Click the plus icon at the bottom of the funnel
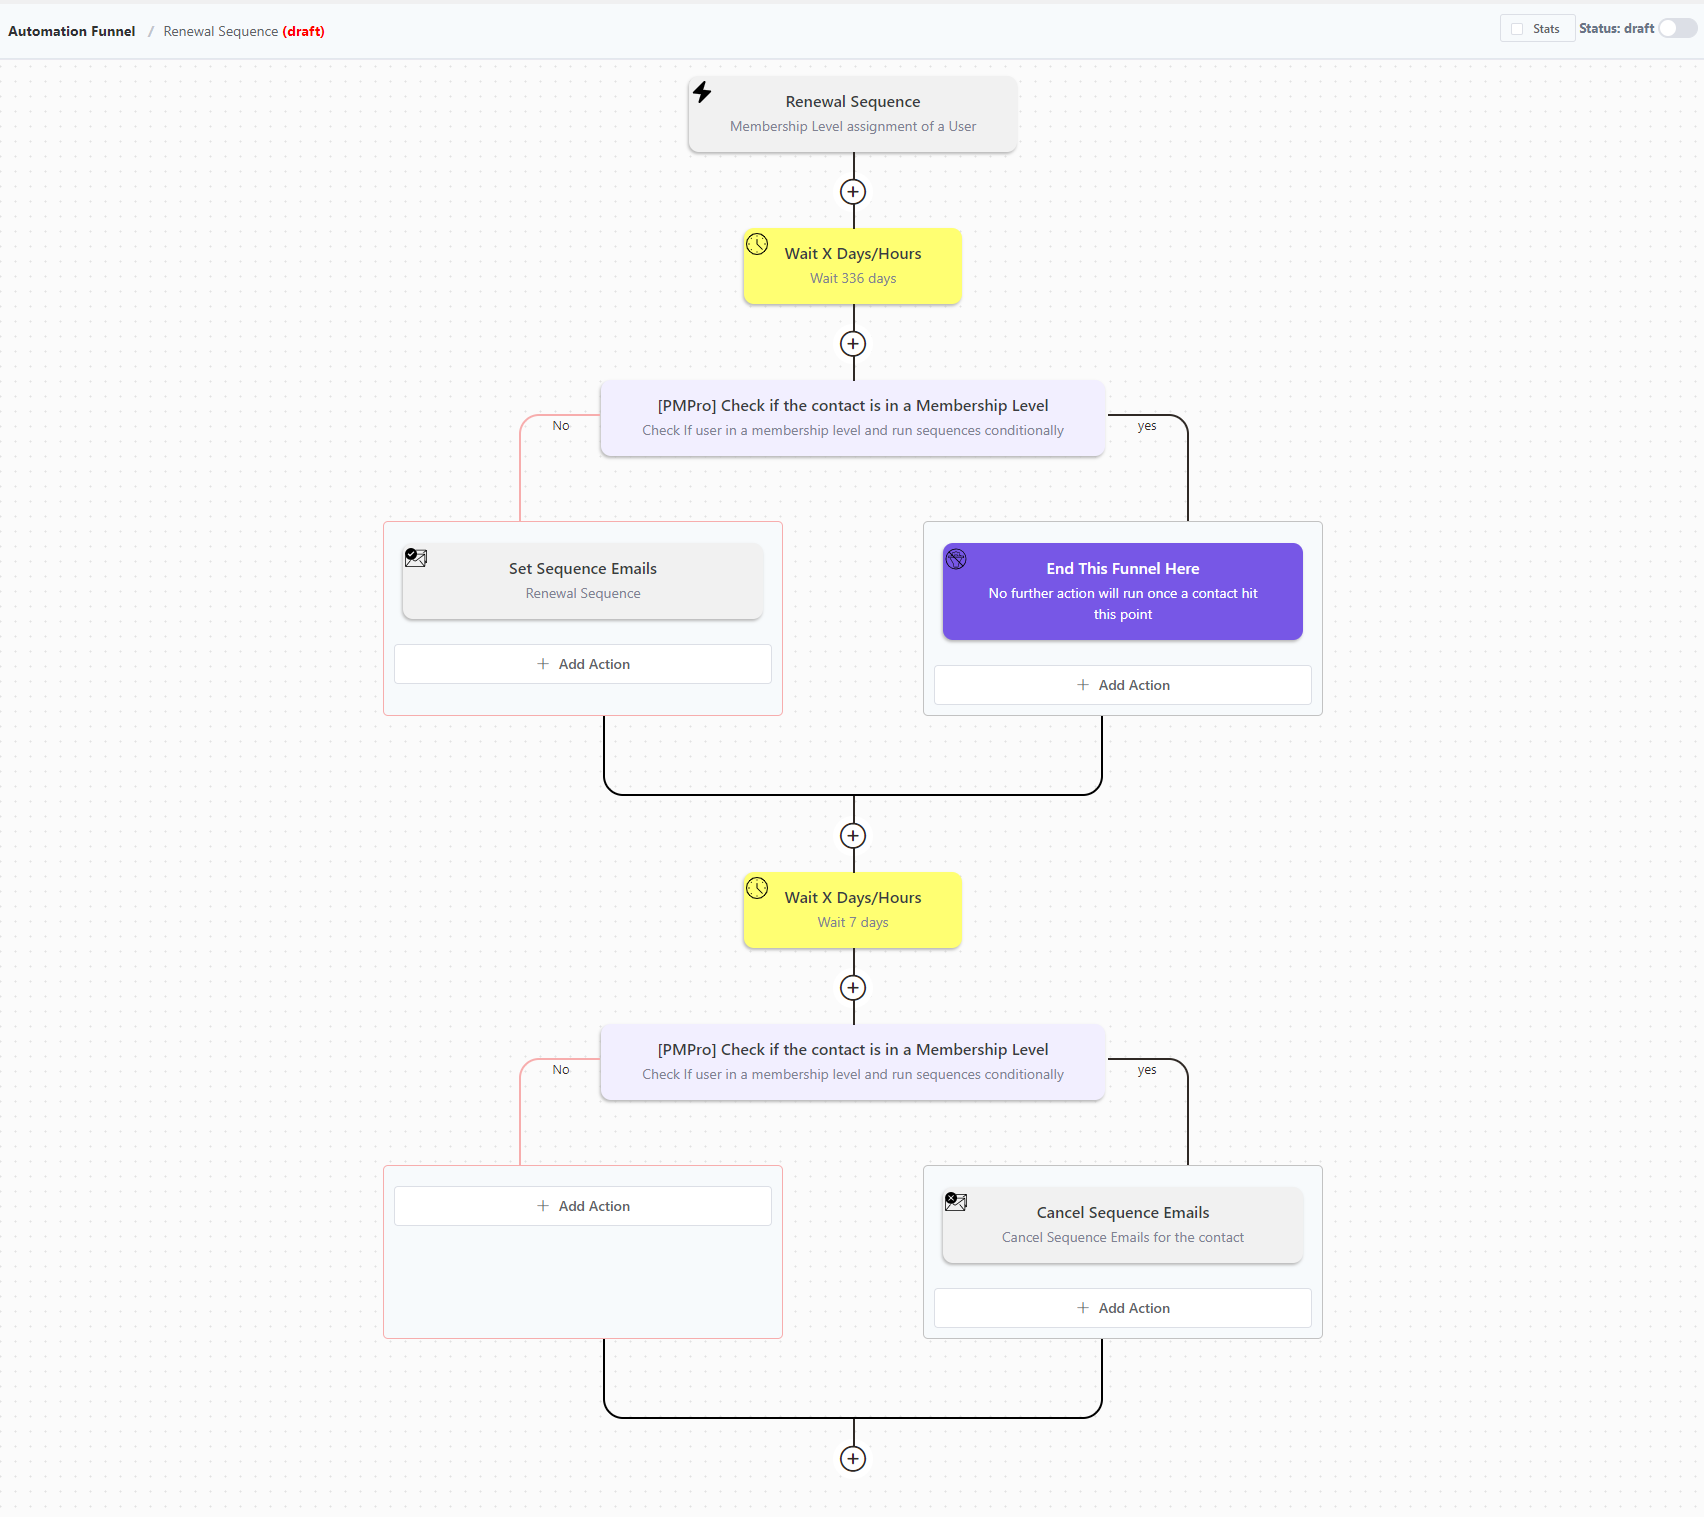1704x1517 pixels. pyautogui.click(x=852, y=1458)
